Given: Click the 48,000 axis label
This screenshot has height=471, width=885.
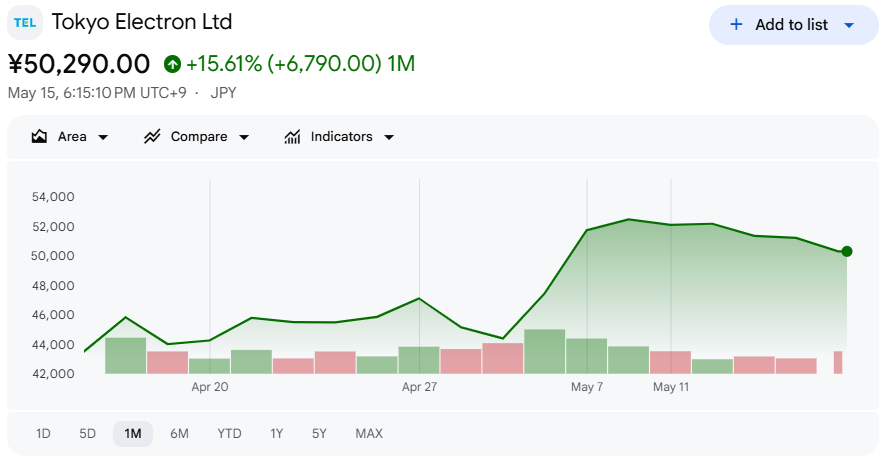Looking at the screenshot, I should coord(53,286).
